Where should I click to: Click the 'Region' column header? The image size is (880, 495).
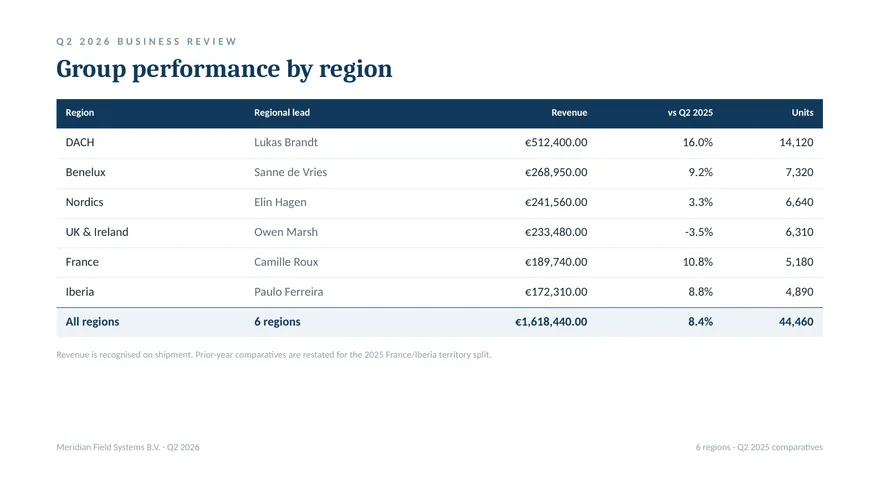80,113
